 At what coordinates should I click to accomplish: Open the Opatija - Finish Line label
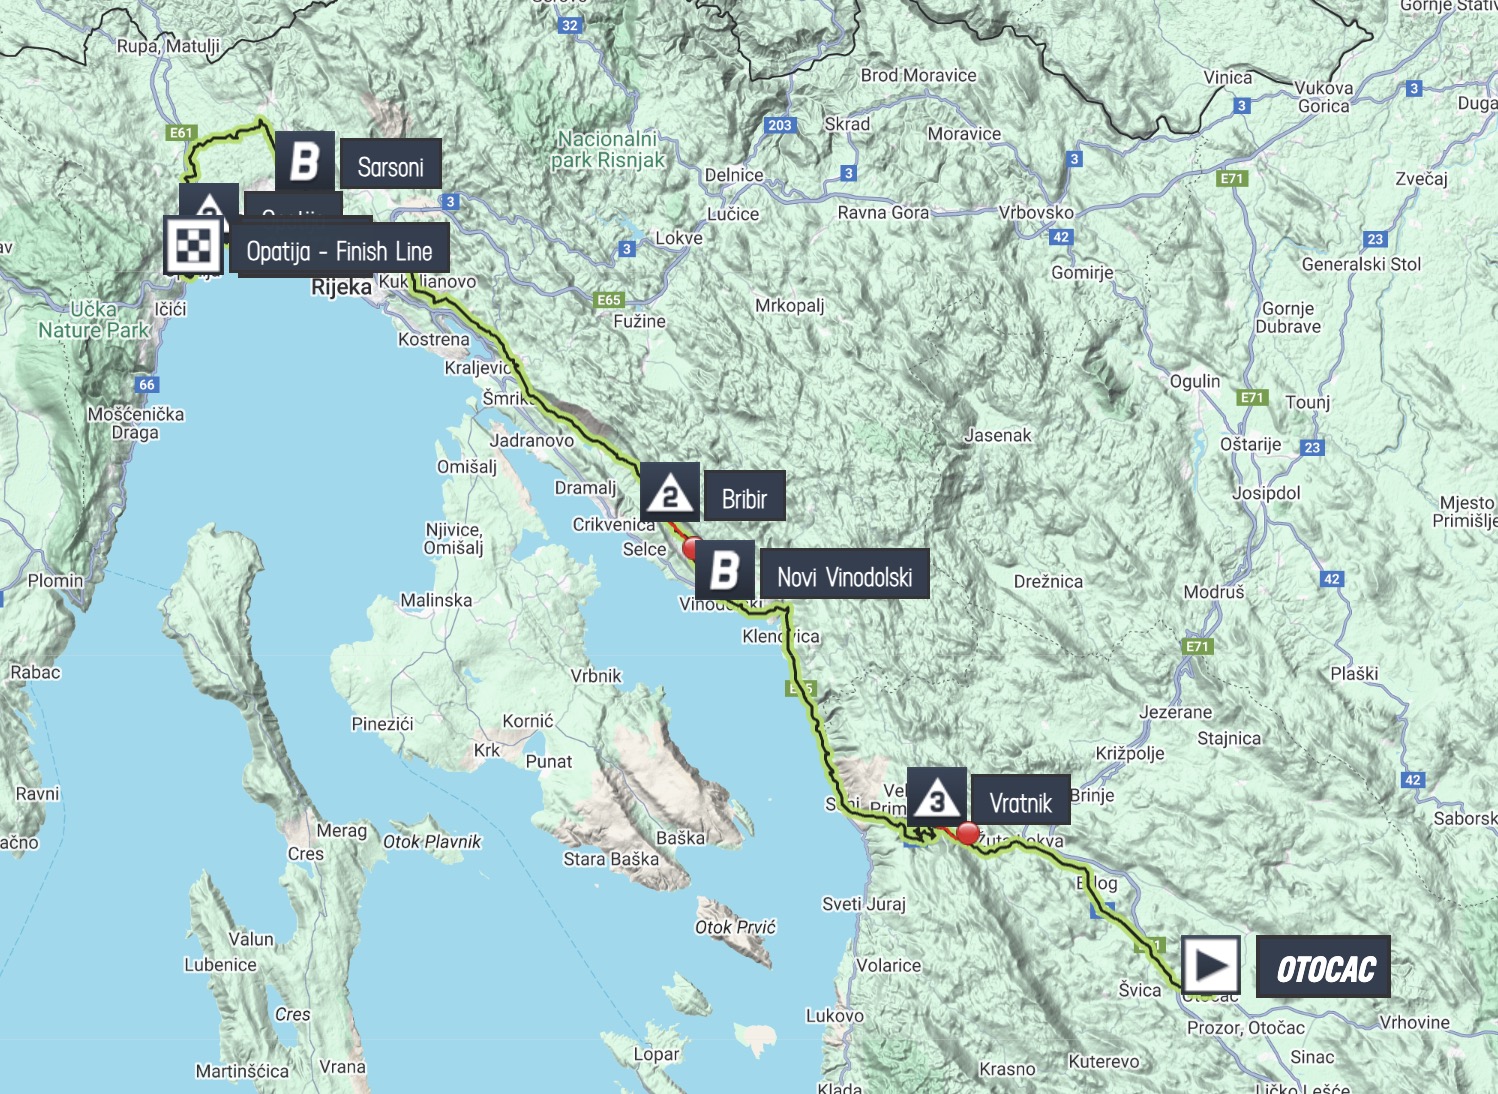click(339, 250)
